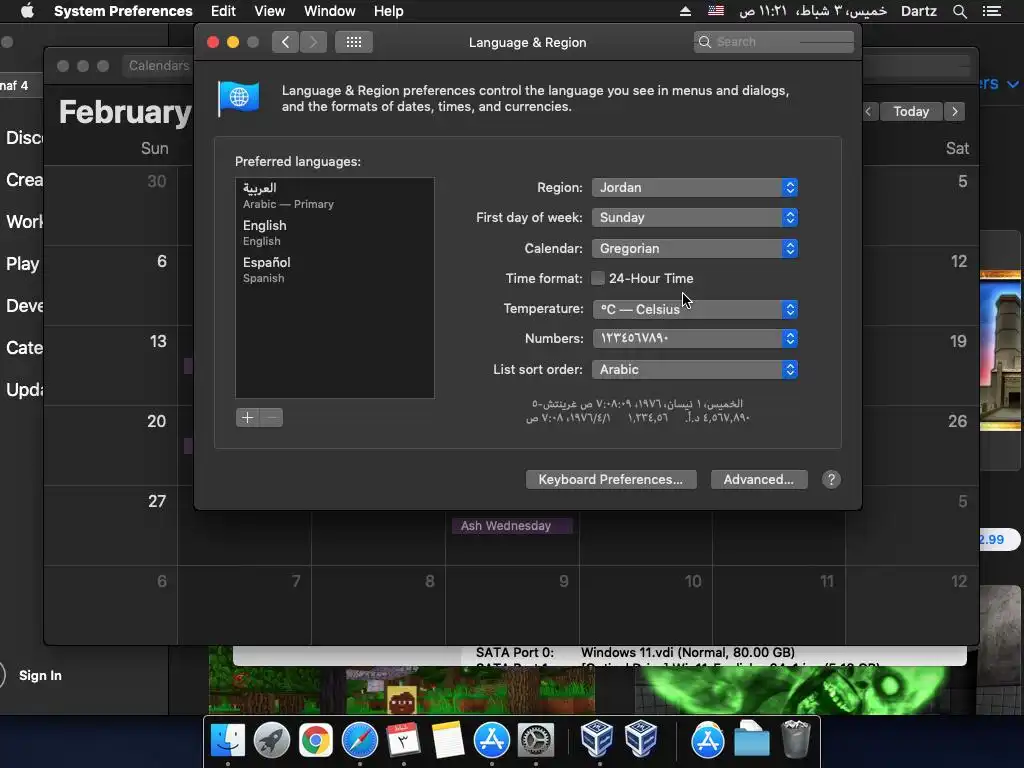Screen dimensions: 1024x768
Task: Go to next month in Calendar window
Action: coord(955,112)
